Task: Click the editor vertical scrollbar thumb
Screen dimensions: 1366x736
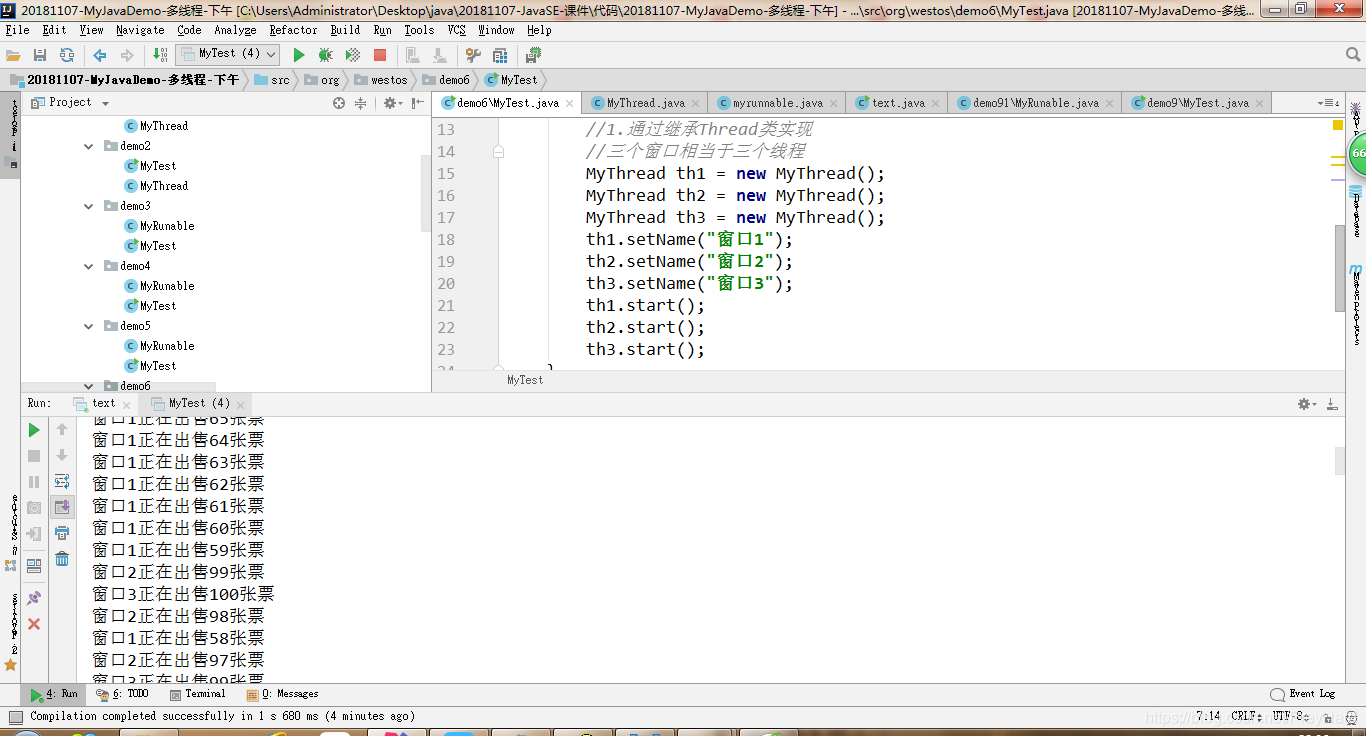Action: click(x=1339, y=268)
